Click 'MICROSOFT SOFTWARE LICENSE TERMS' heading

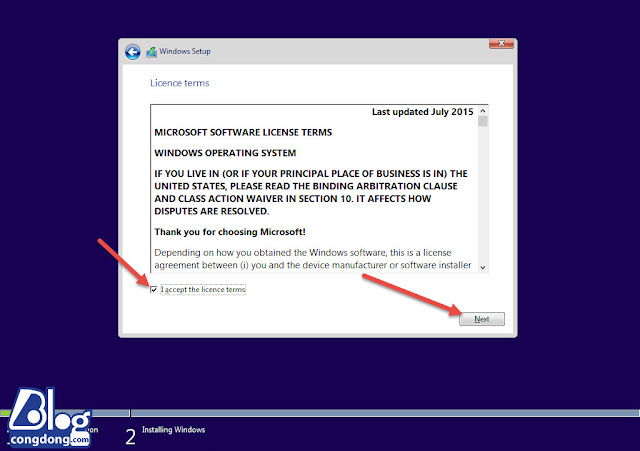[243, 132]
